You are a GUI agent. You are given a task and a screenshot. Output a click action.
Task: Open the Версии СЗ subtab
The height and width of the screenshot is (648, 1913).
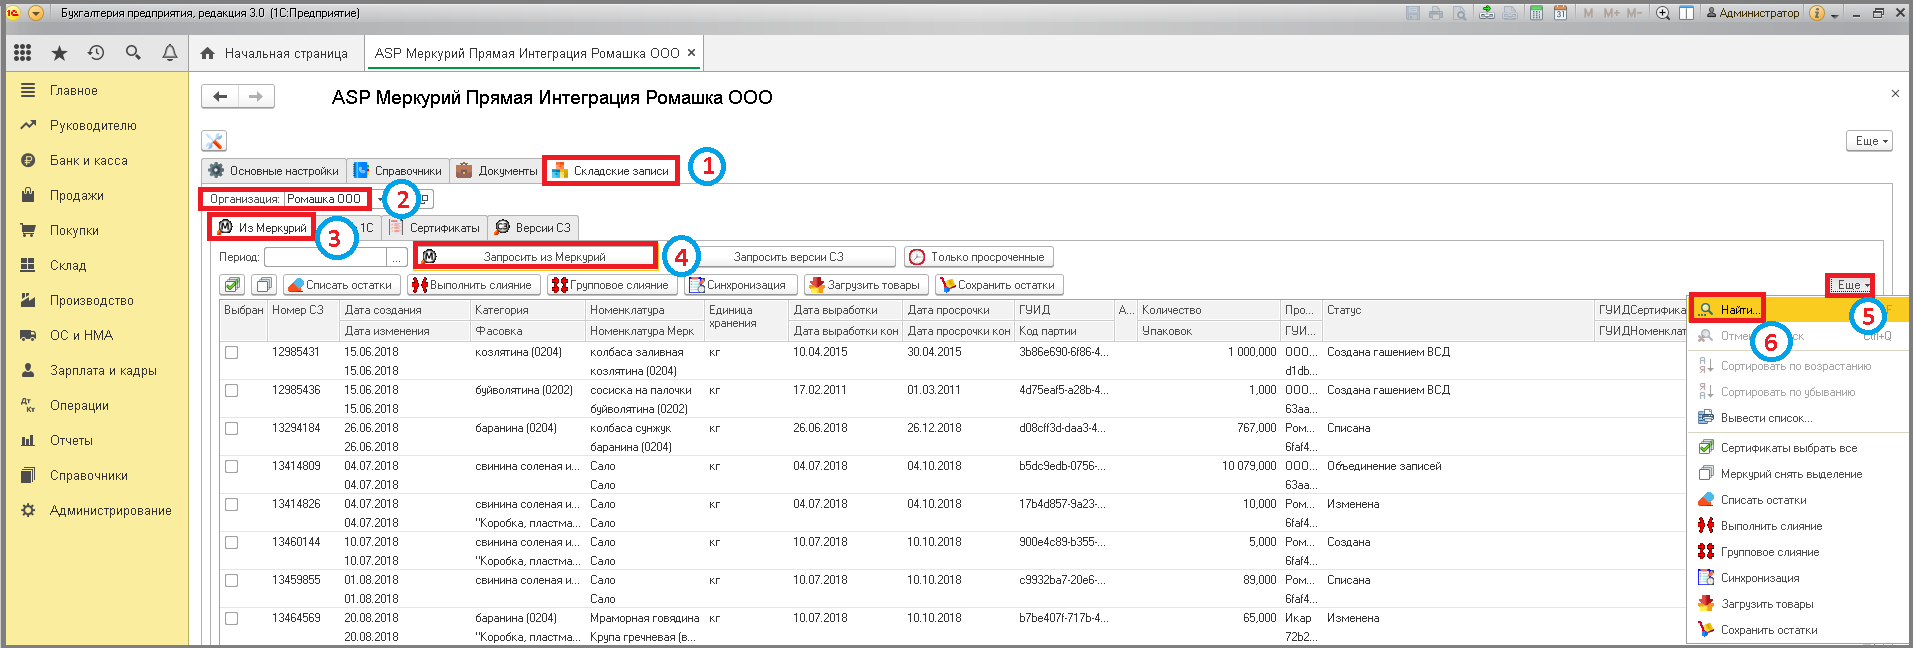(533, 228)
